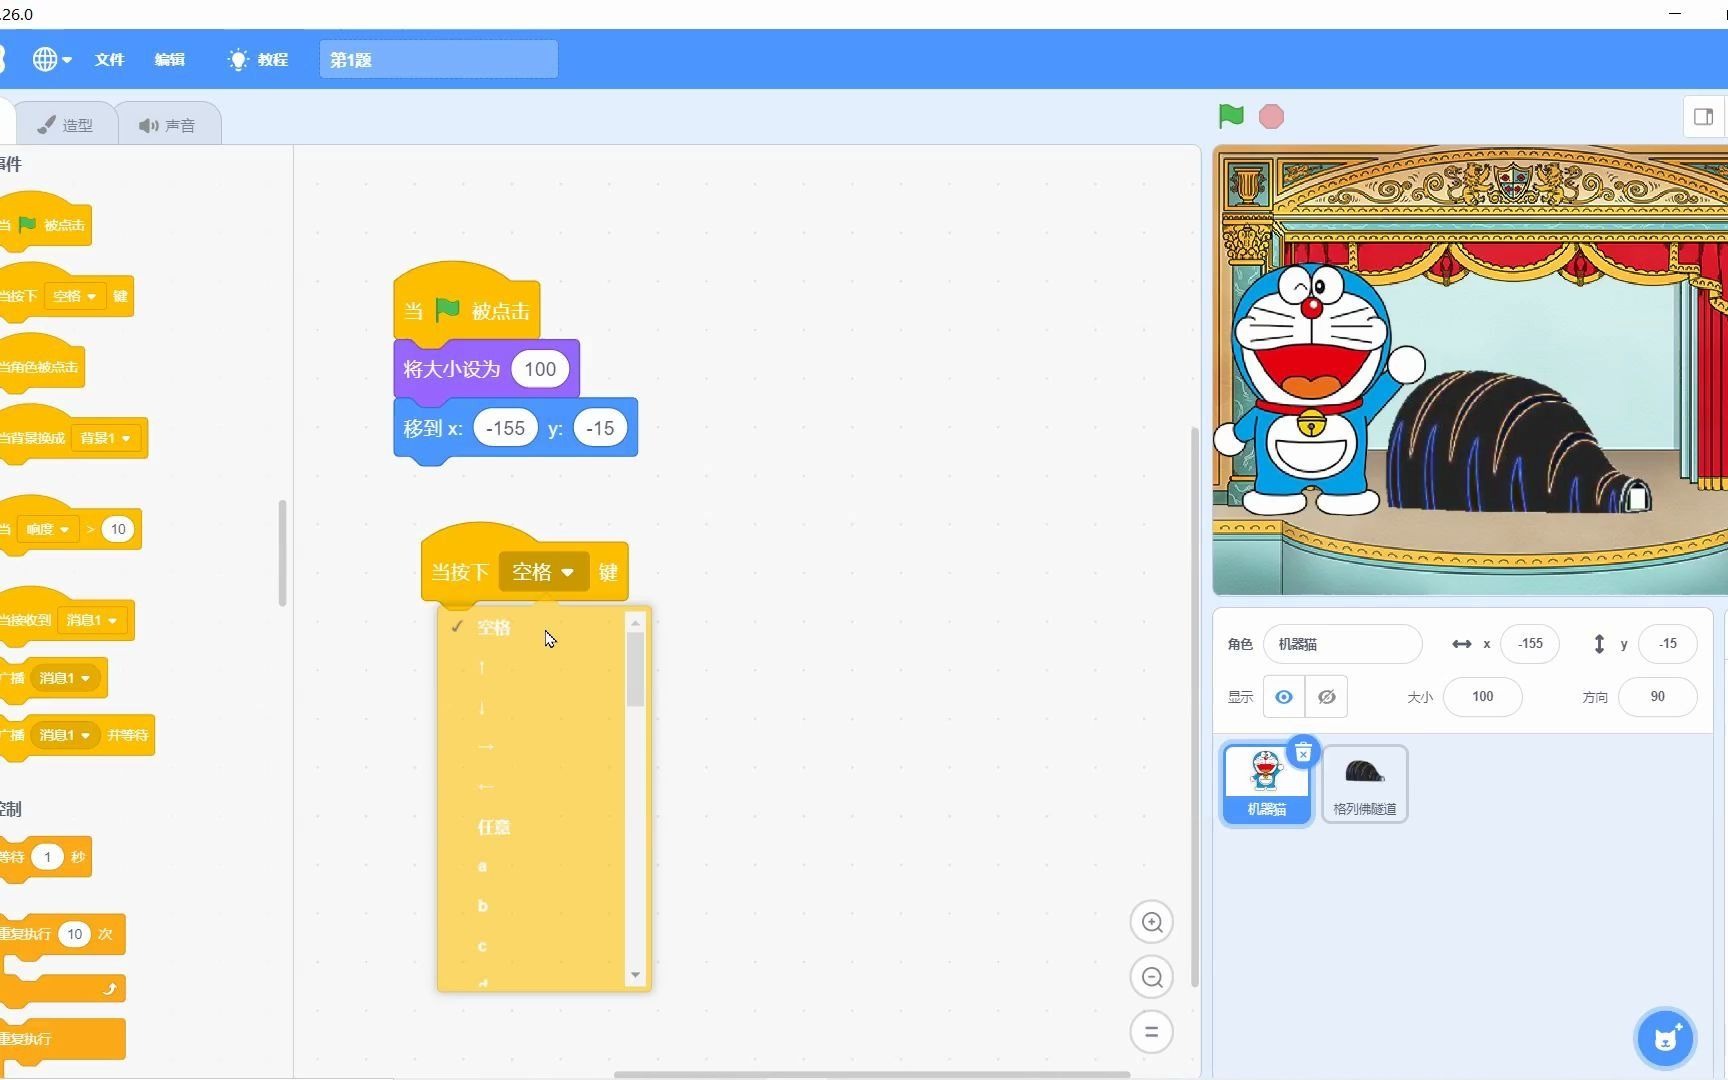This screenshot has width=1728, height=1080.
Task: Click the 当绿旗被点击 block in workspace
Action: pos(467,304)
